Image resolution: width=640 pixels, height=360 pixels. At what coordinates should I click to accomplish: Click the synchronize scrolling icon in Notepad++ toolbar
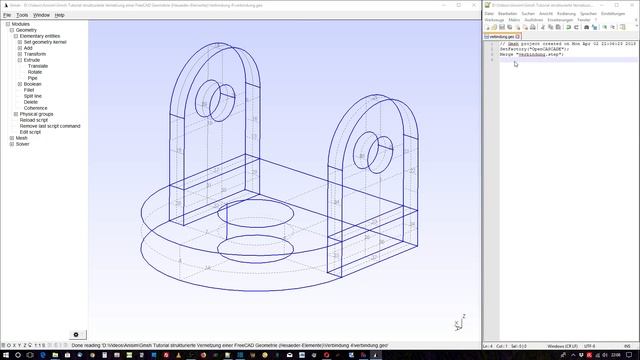[622, 27]
